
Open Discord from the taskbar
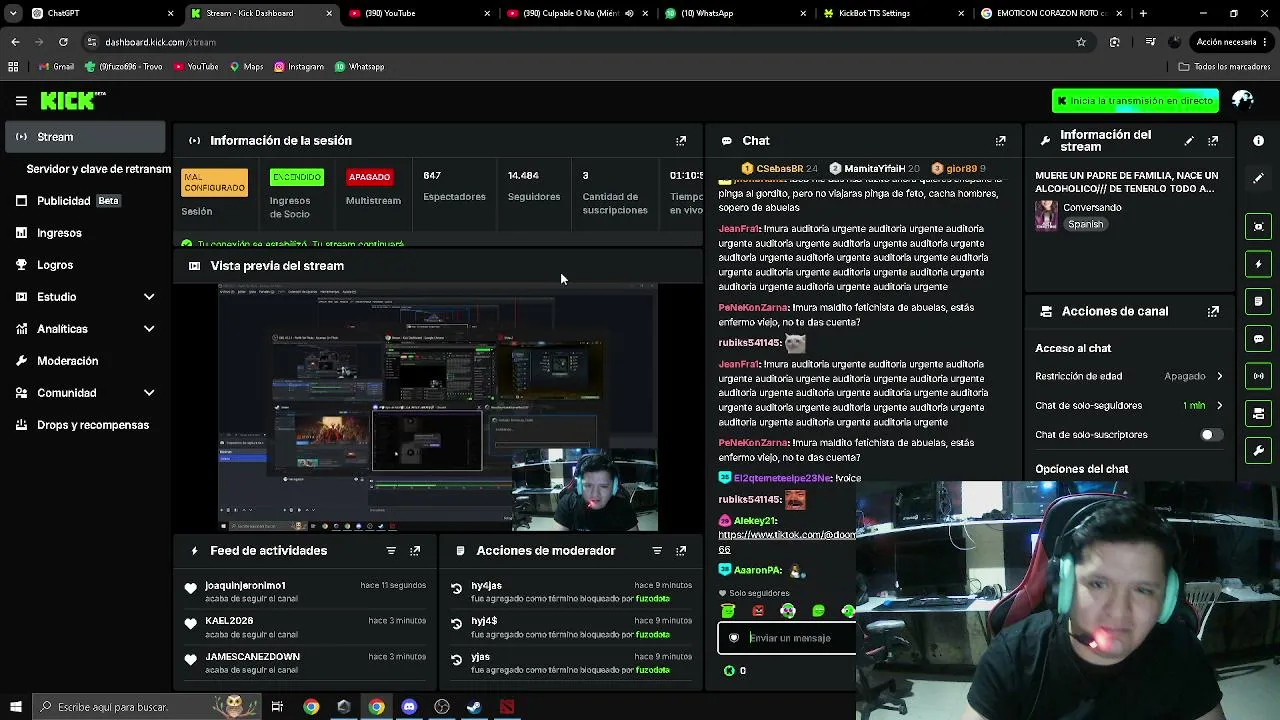[x=409, y=707]
